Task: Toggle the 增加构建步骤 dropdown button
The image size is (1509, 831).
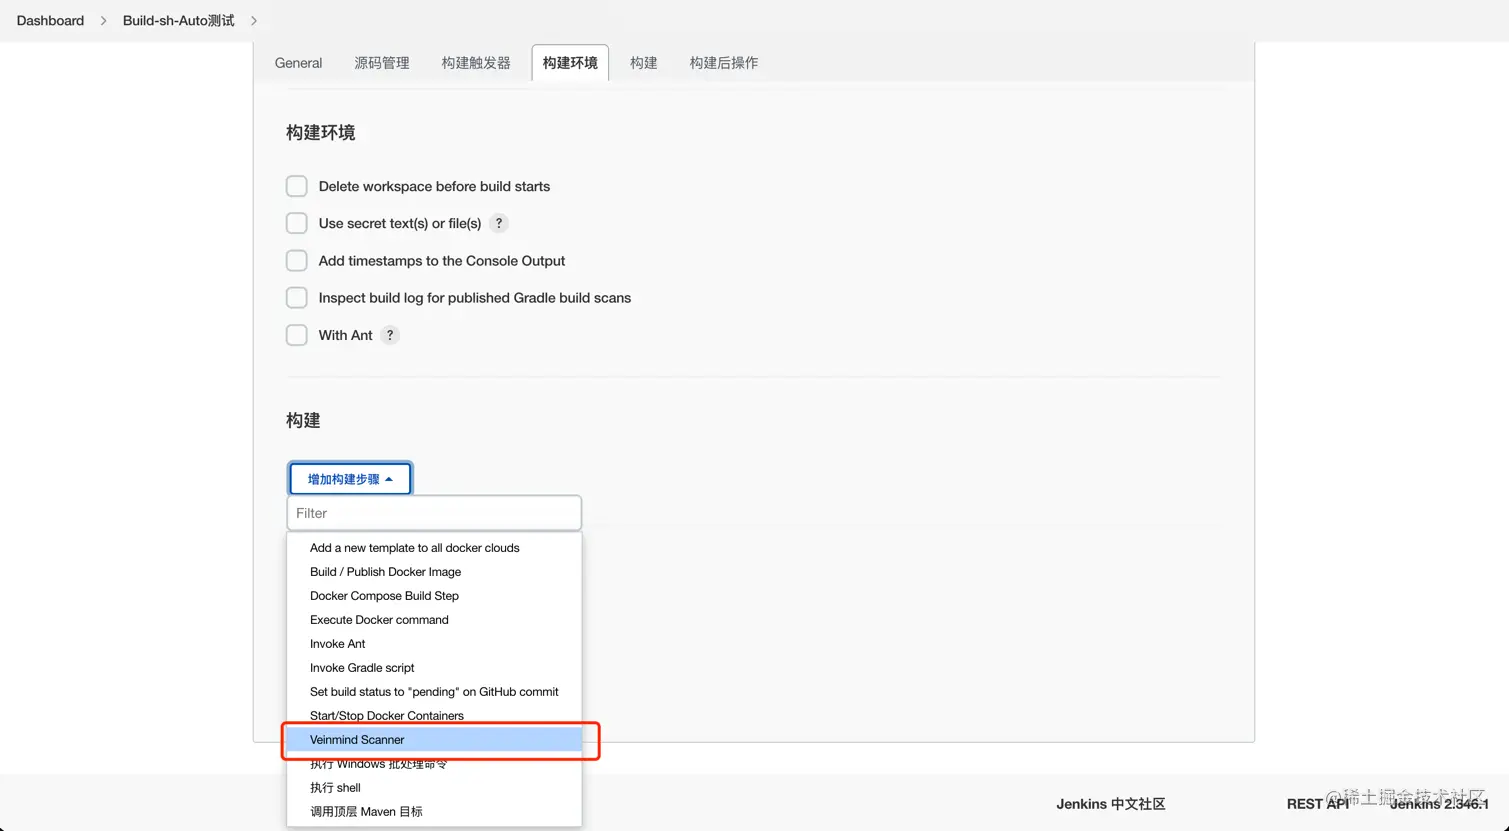Action: point(350,479)
